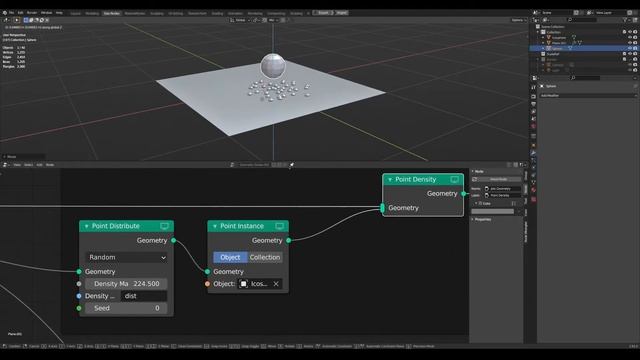Toggle eye visibility of Plane object
The image size is (640, 360).
[630, 42]
